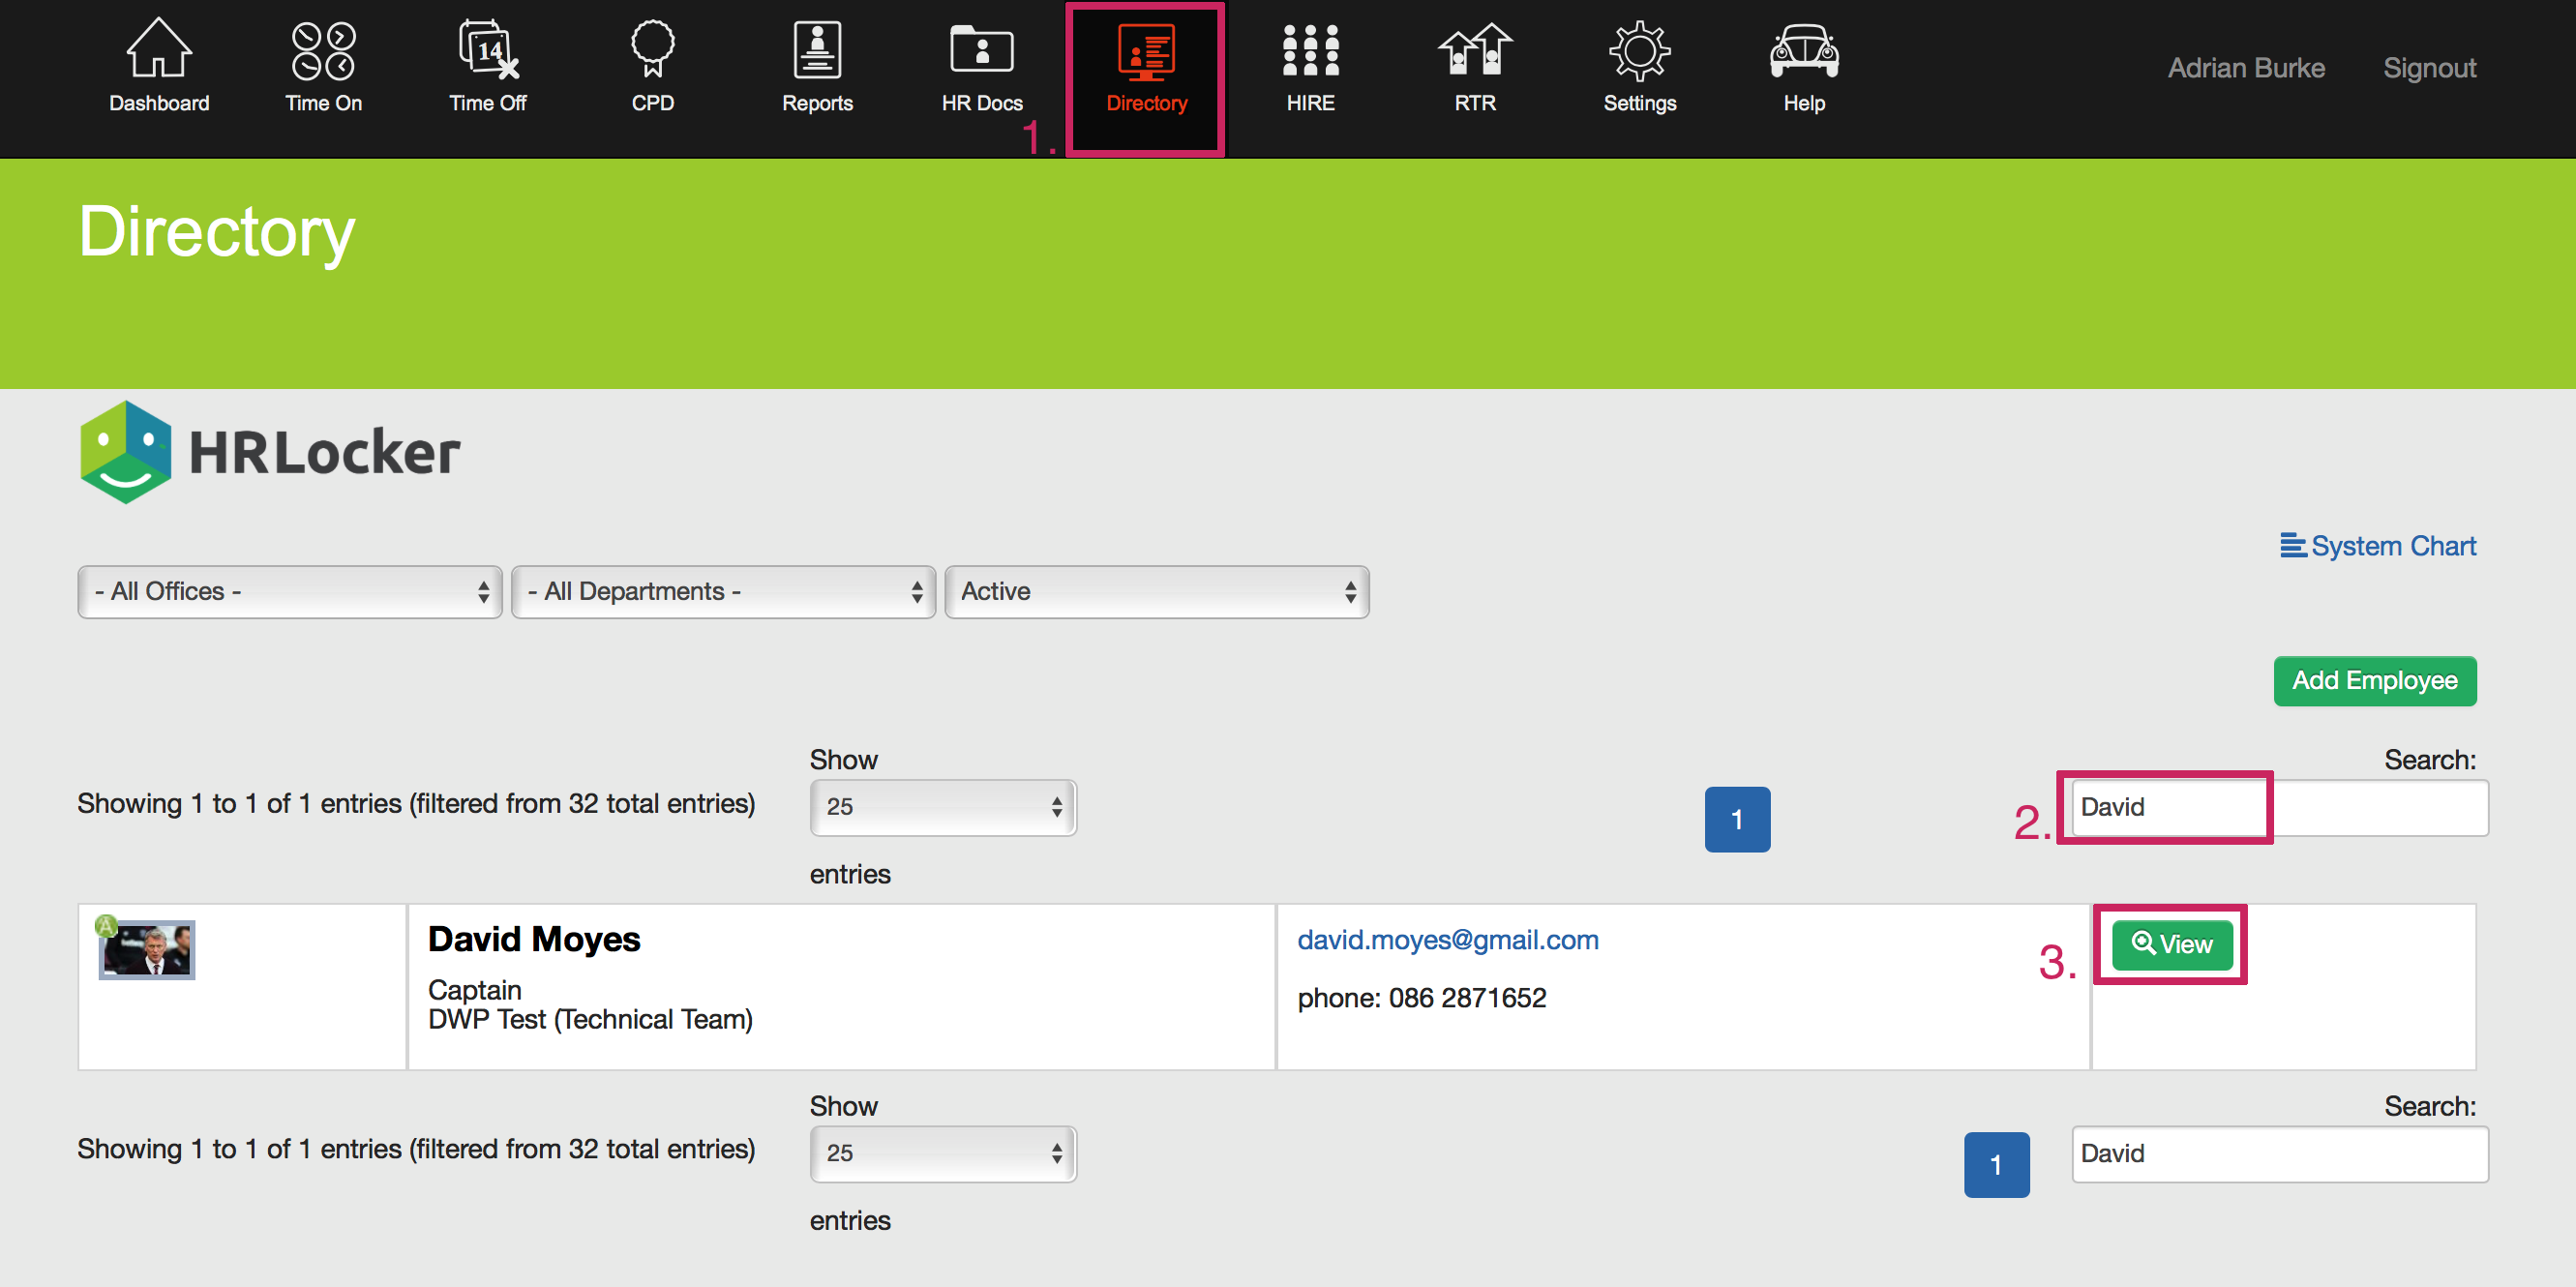Viewport: 2576px width, 1287px height.
Task: Click the Help car icon
Action: click(1804, 52)
